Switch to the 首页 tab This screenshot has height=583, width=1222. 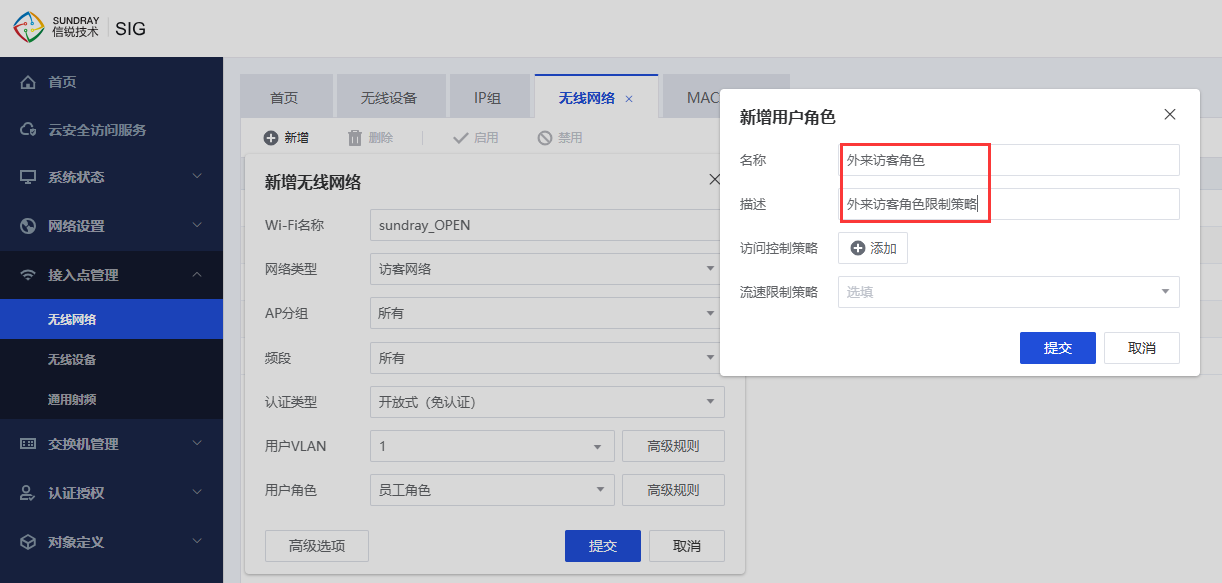click(284, 98)
